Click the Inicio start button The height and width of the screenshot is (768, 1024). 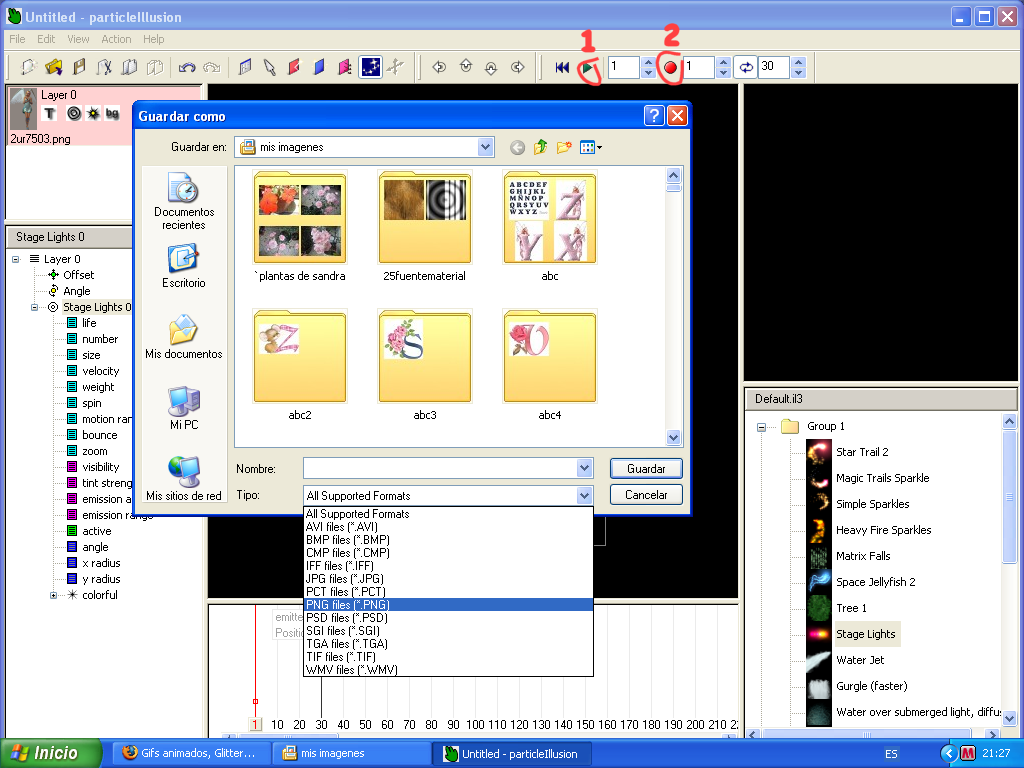click(x=51, y=753)
